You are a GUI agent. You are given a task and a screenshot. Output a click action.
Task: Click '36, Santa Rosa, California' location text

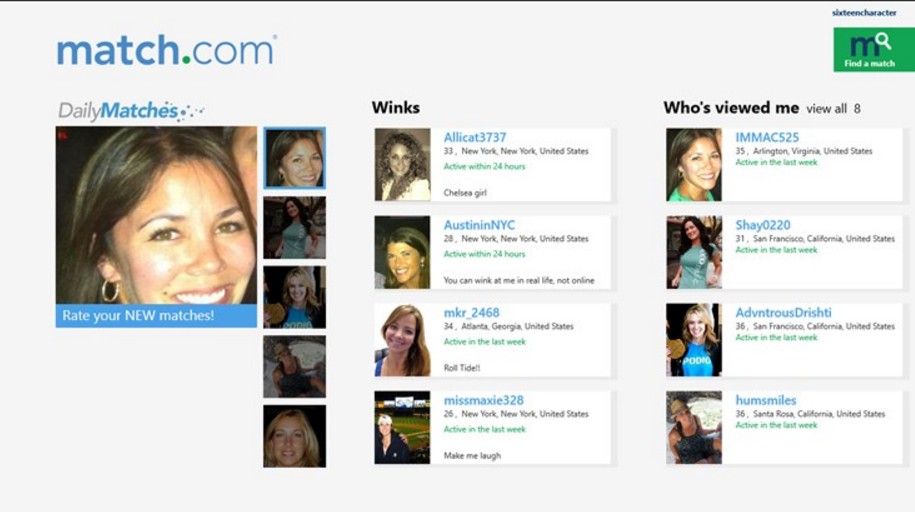[x=810, y=414]
